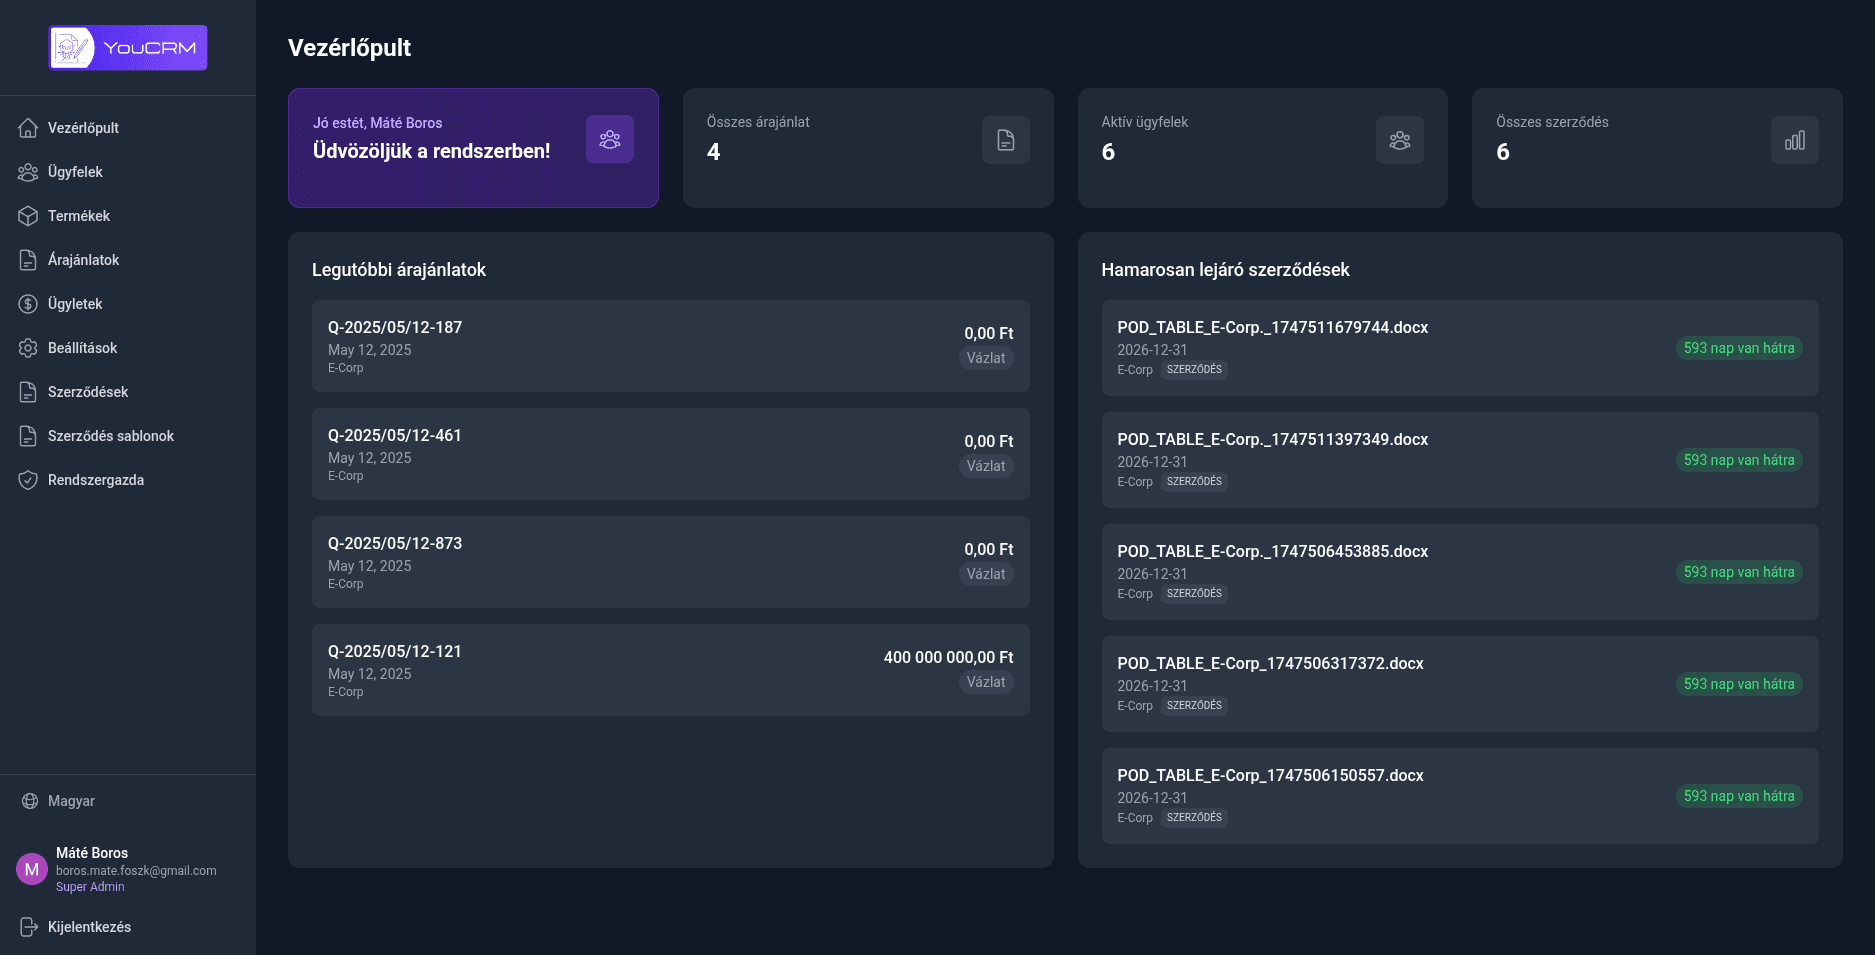Click the document icon in Összes árajánlat card
1875x955 pixels.
[1006, 140]
